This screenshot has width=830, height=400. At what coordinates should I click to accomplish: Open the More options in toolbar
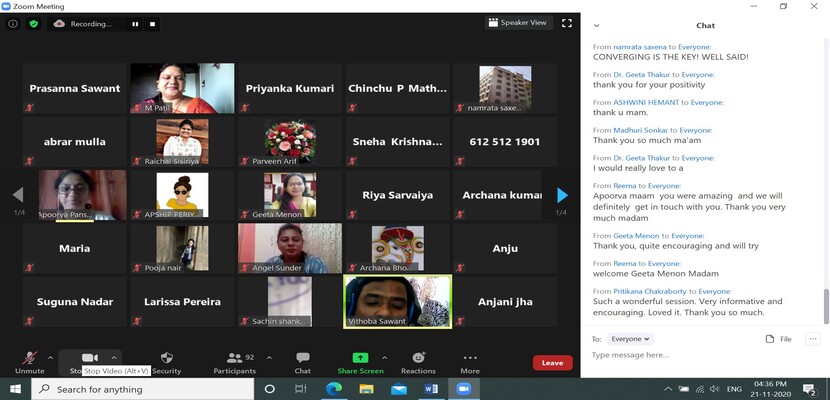(470, 359)
